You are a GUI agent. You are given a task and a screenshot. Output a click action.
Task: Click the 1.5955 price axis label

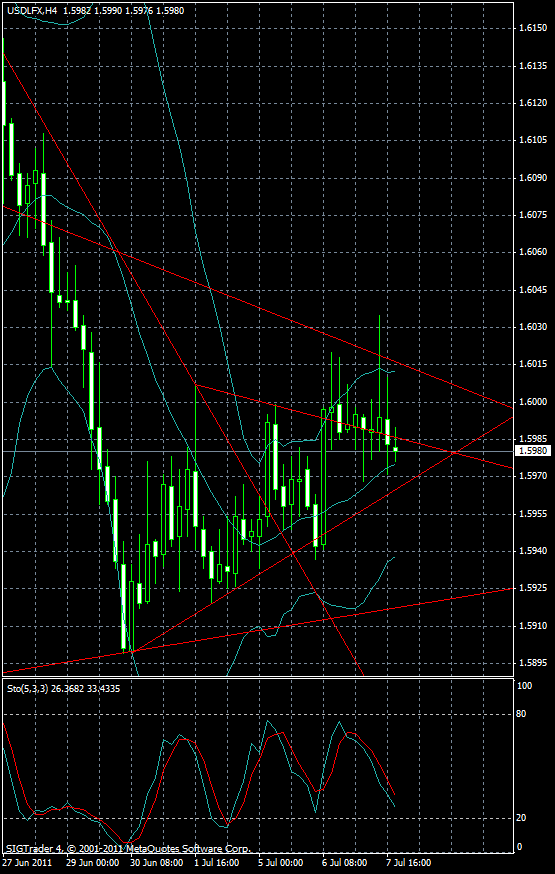point(531,513)
